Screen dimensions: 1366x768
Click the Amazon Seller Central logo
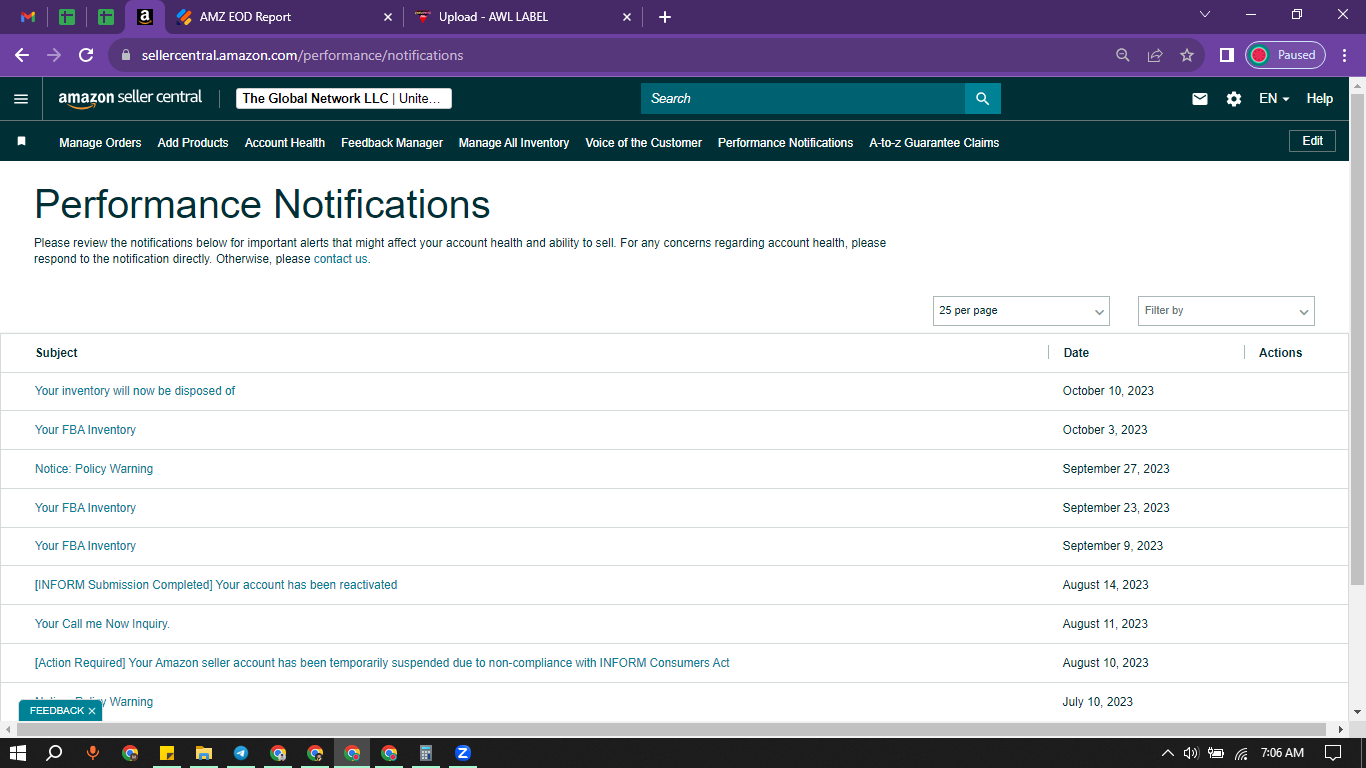pos(130,98)
